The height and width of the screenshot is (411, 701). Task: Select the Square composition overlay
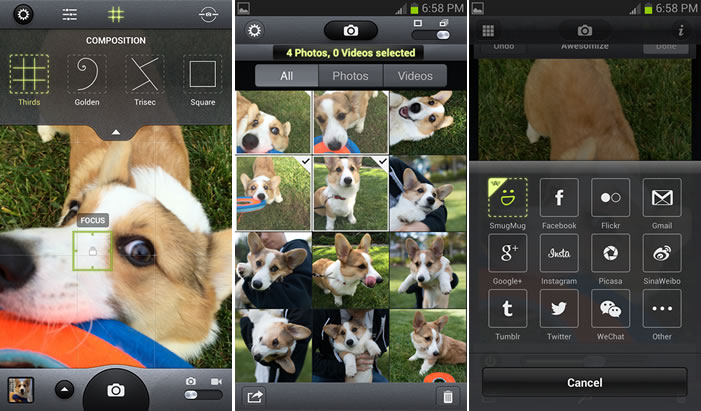[x=203, y=80]
